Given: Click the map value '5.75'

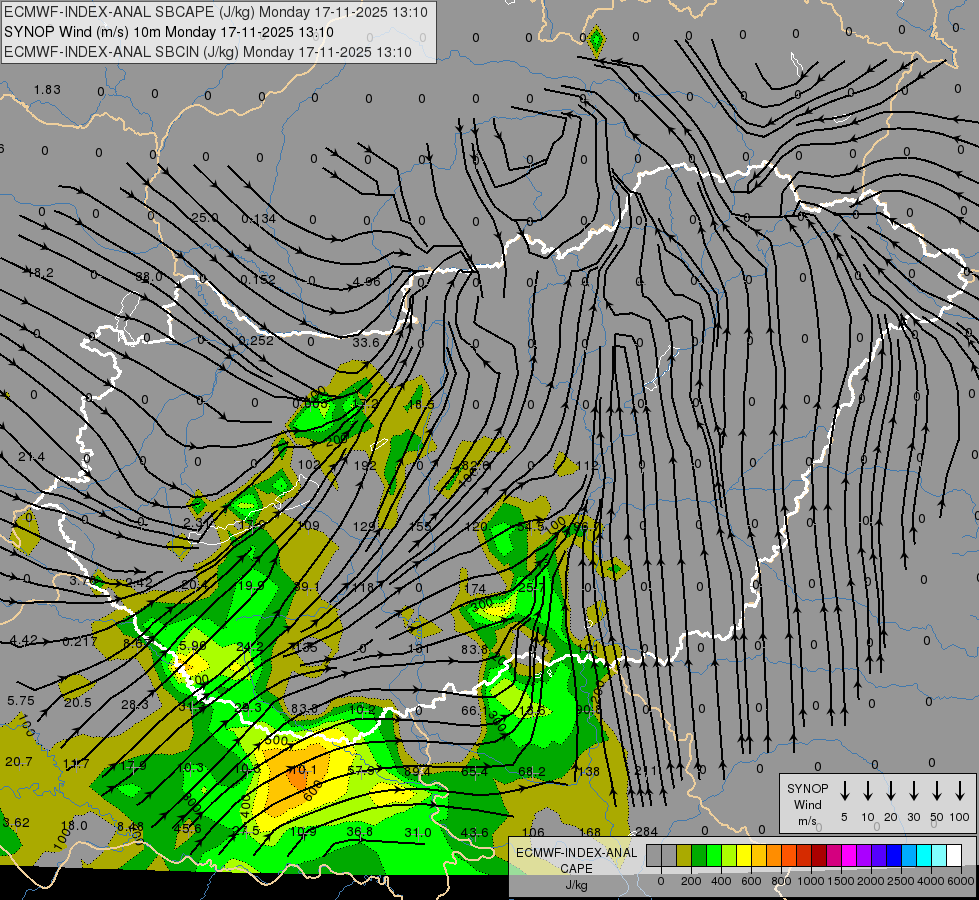Looking at the screenshot, I should click(x=21, y=701).
